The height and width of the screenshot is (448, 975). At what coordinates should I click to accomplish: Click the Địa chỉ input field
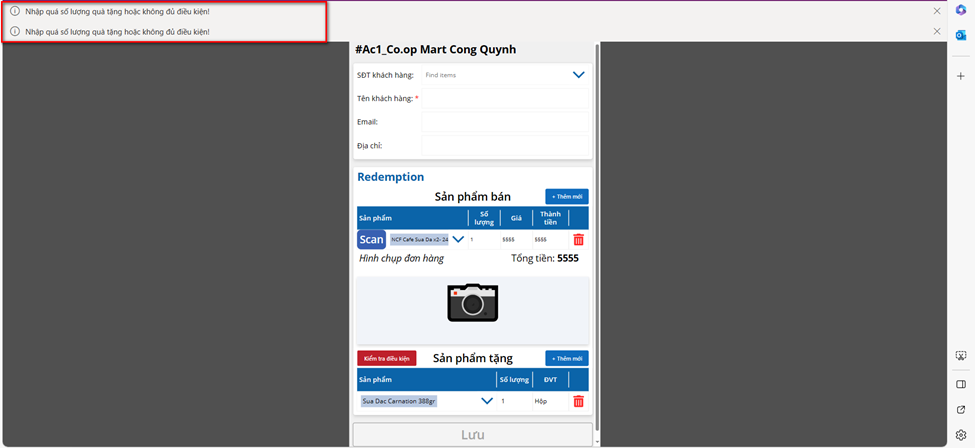tap(505, 146)
